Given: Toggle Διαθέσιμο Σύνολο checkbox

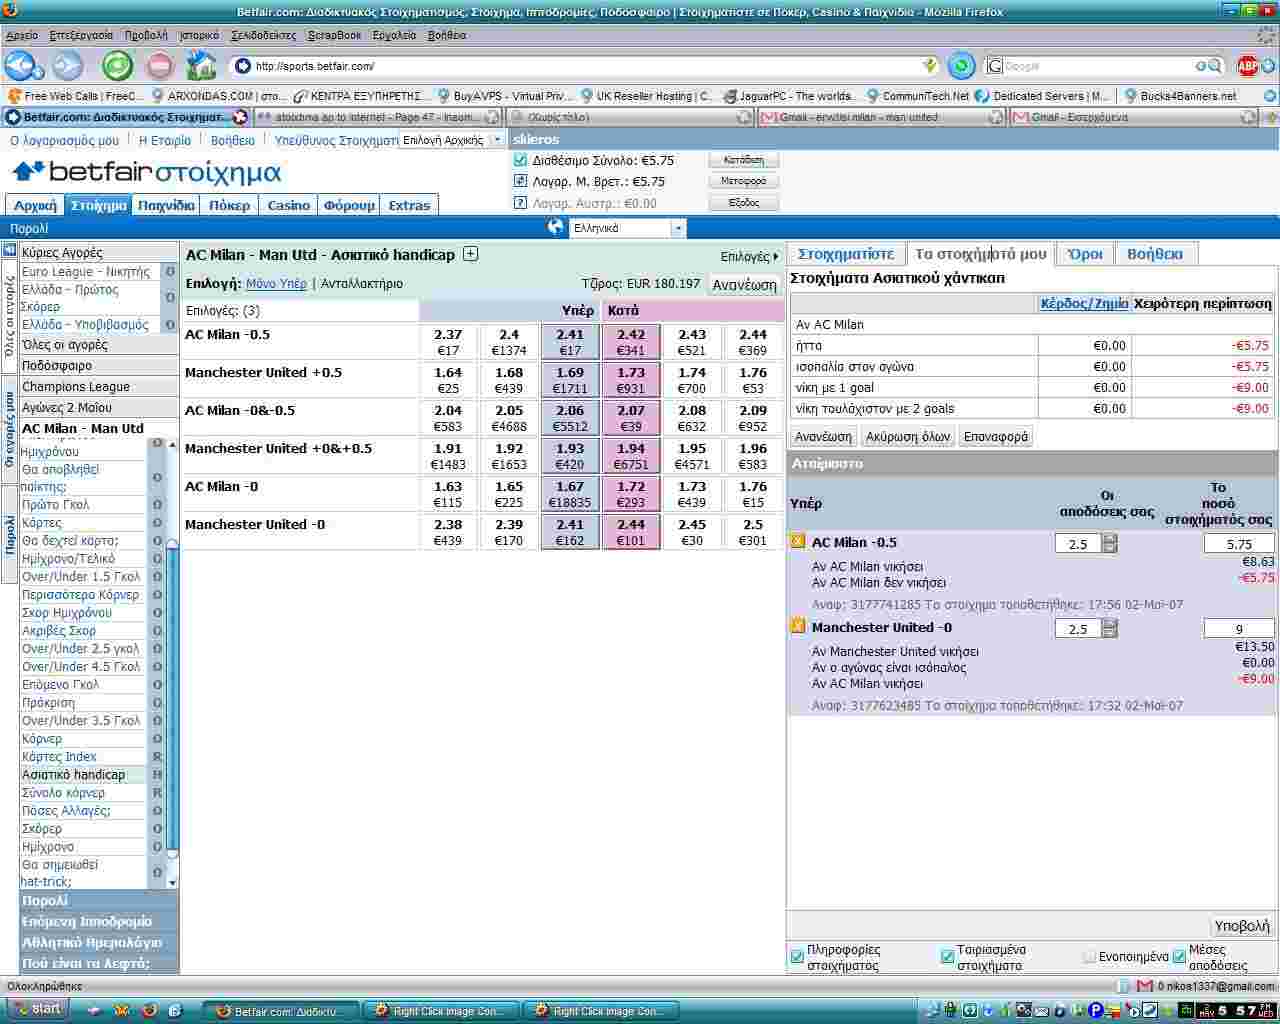Looking at the screenshot, I should [x=520, y=160].
